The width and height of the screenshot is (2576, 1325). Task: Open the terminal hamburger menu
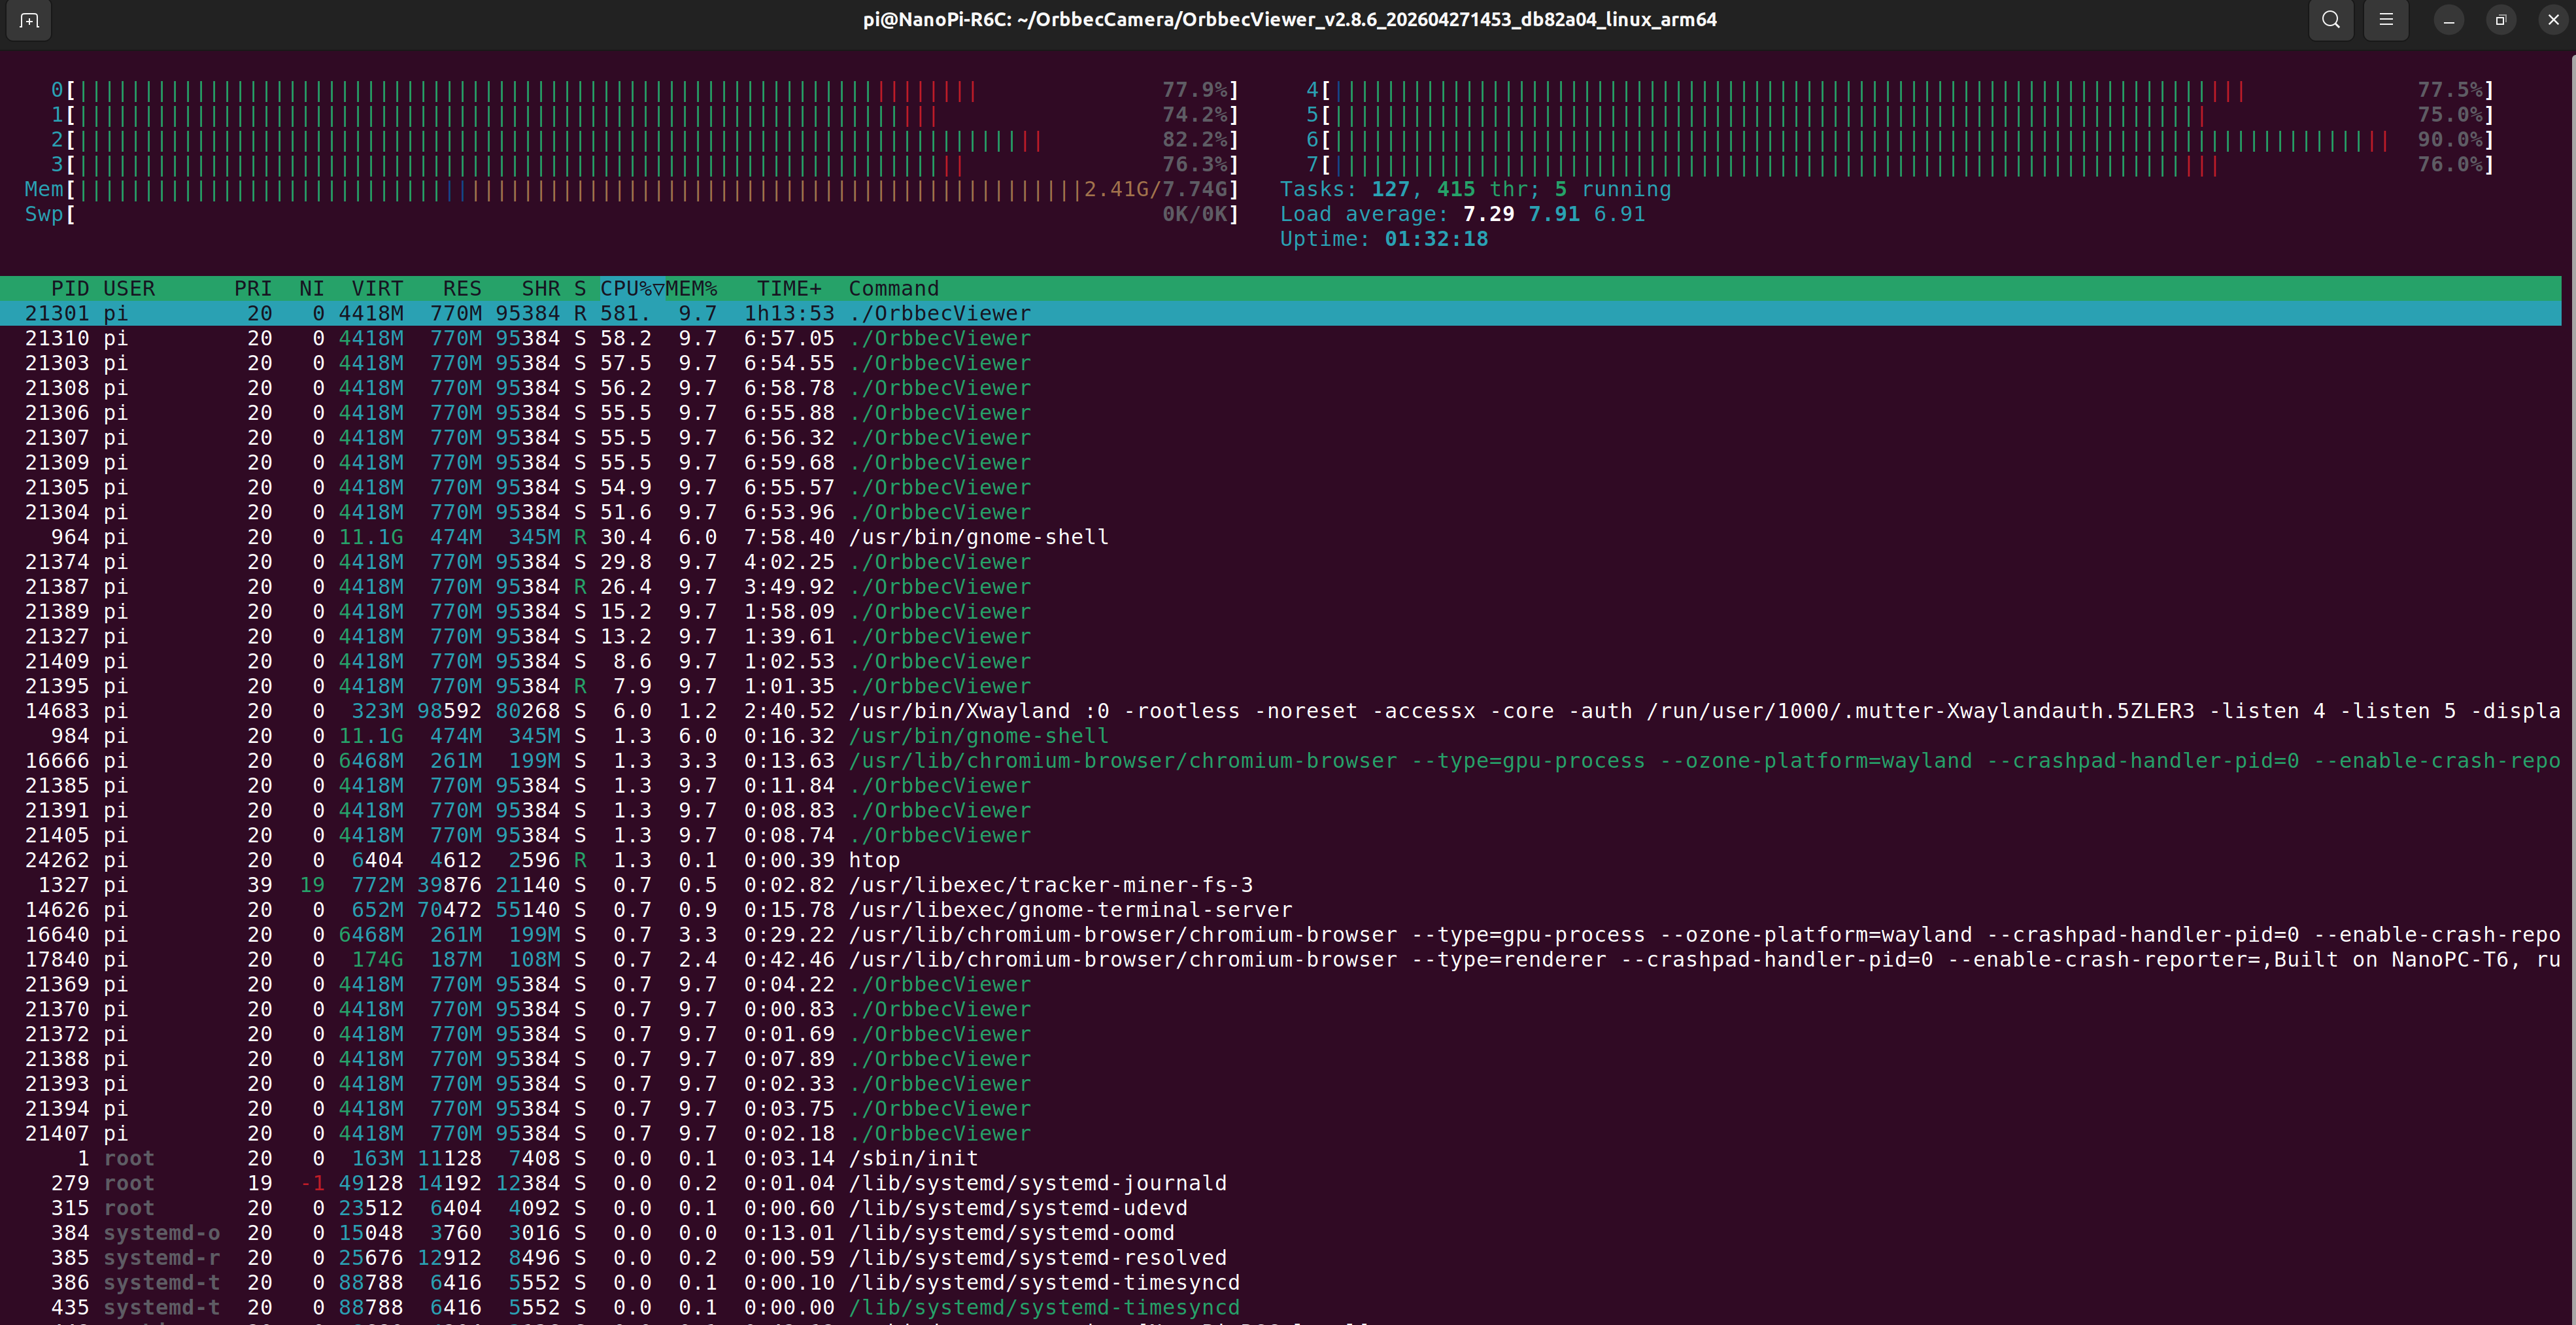coord(2386,20)
